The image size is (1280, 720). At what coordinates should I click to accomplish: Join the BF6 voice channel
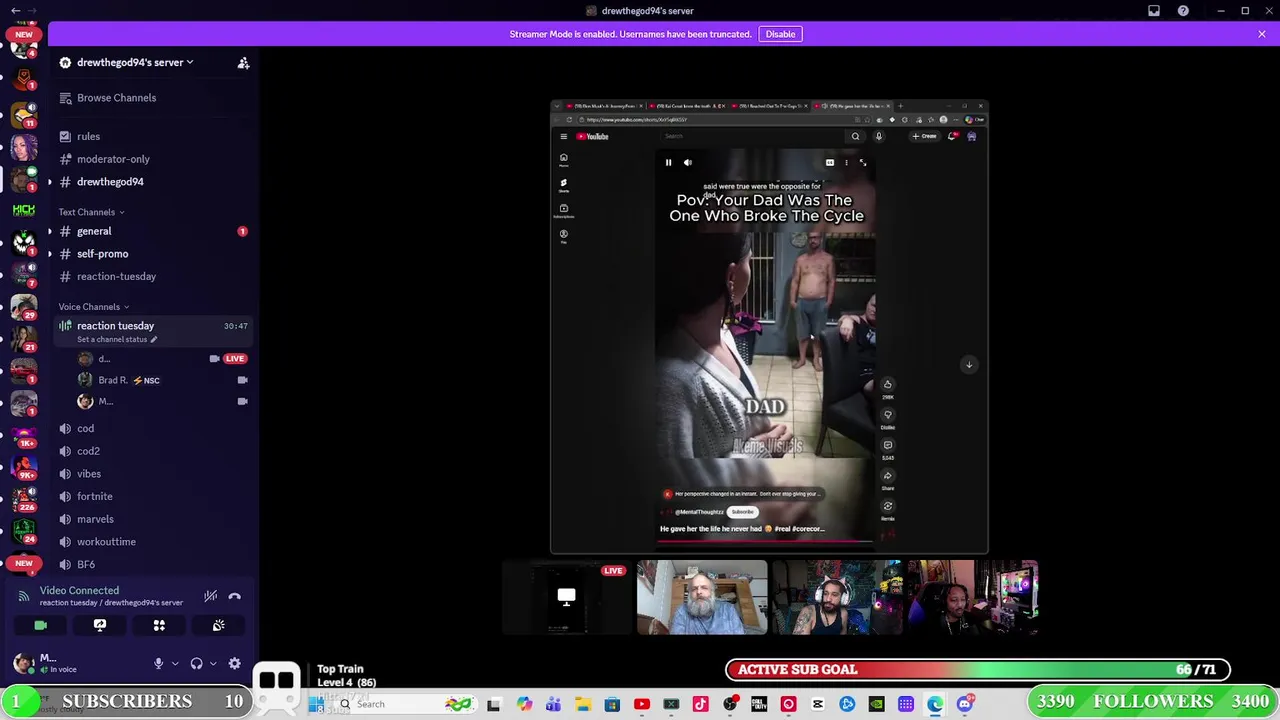[x=152, y=564]
